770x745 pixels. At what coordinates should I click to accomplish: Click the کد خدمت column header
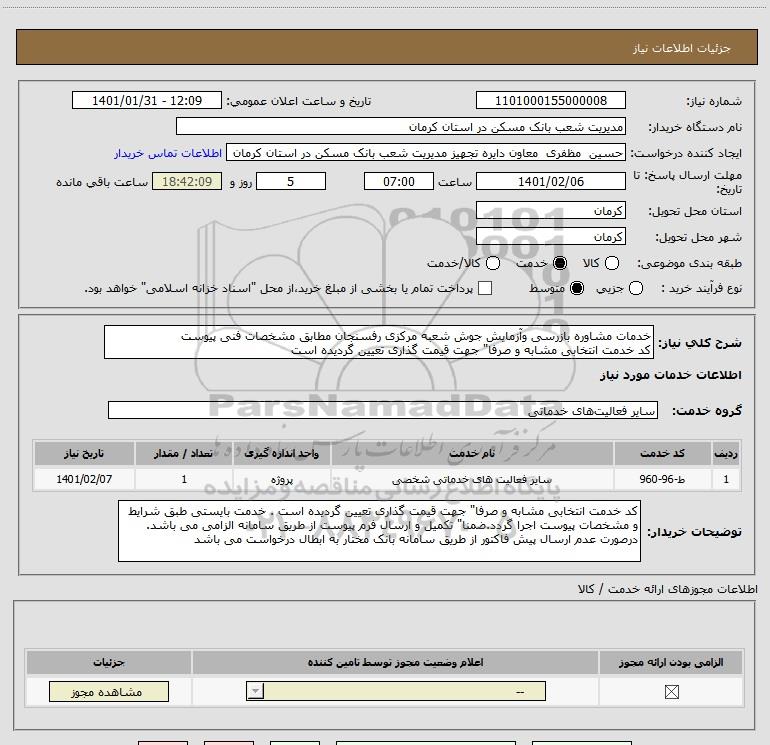[x=662, y=453]
